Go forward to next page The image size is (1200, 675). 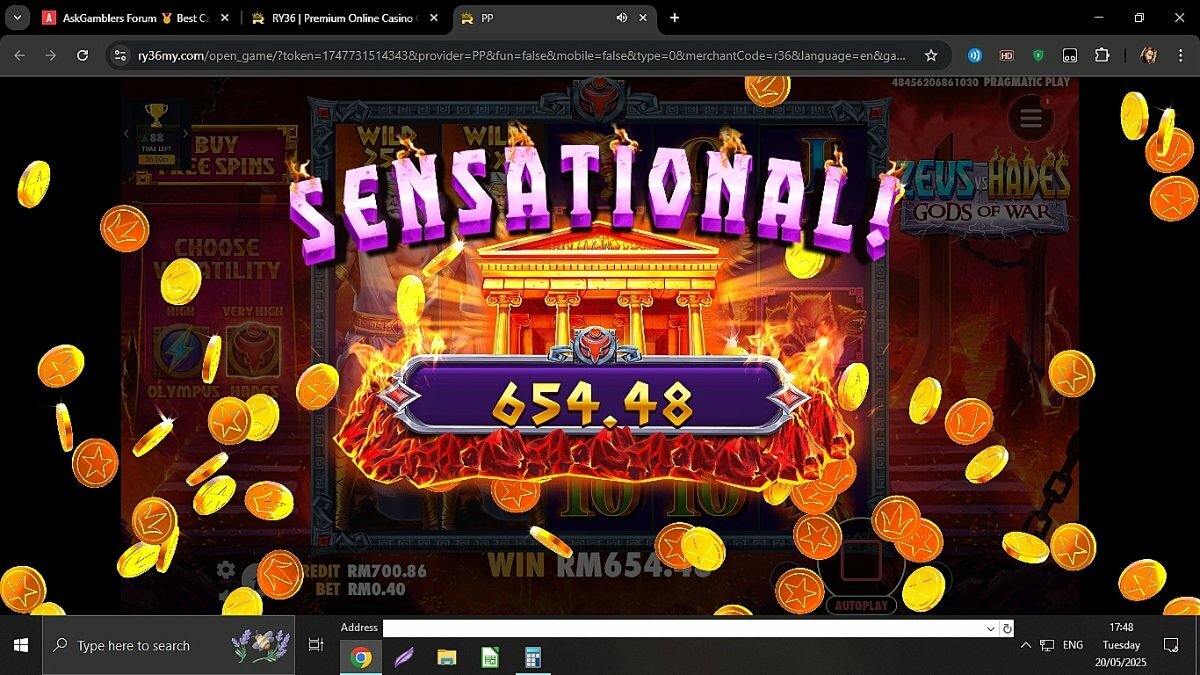51,56
